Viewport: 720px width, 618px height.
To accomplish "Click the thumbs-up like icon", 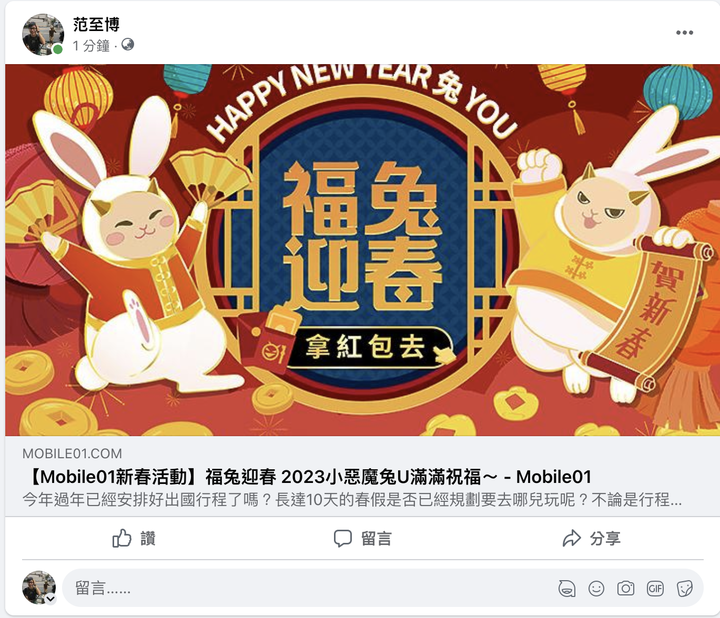I will 122,538.
